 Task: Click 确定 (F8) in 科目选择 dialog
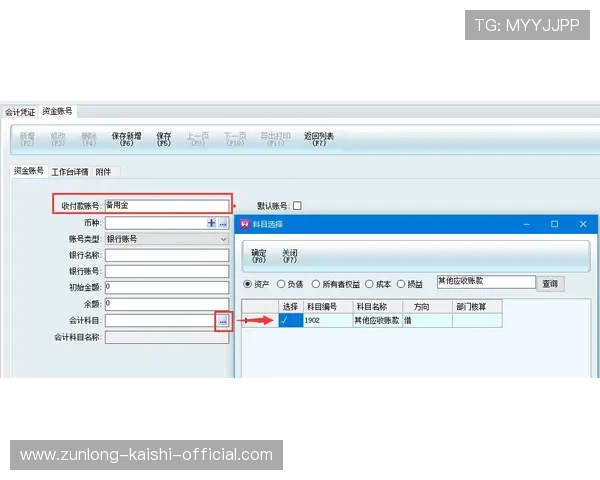pos(258,256)
